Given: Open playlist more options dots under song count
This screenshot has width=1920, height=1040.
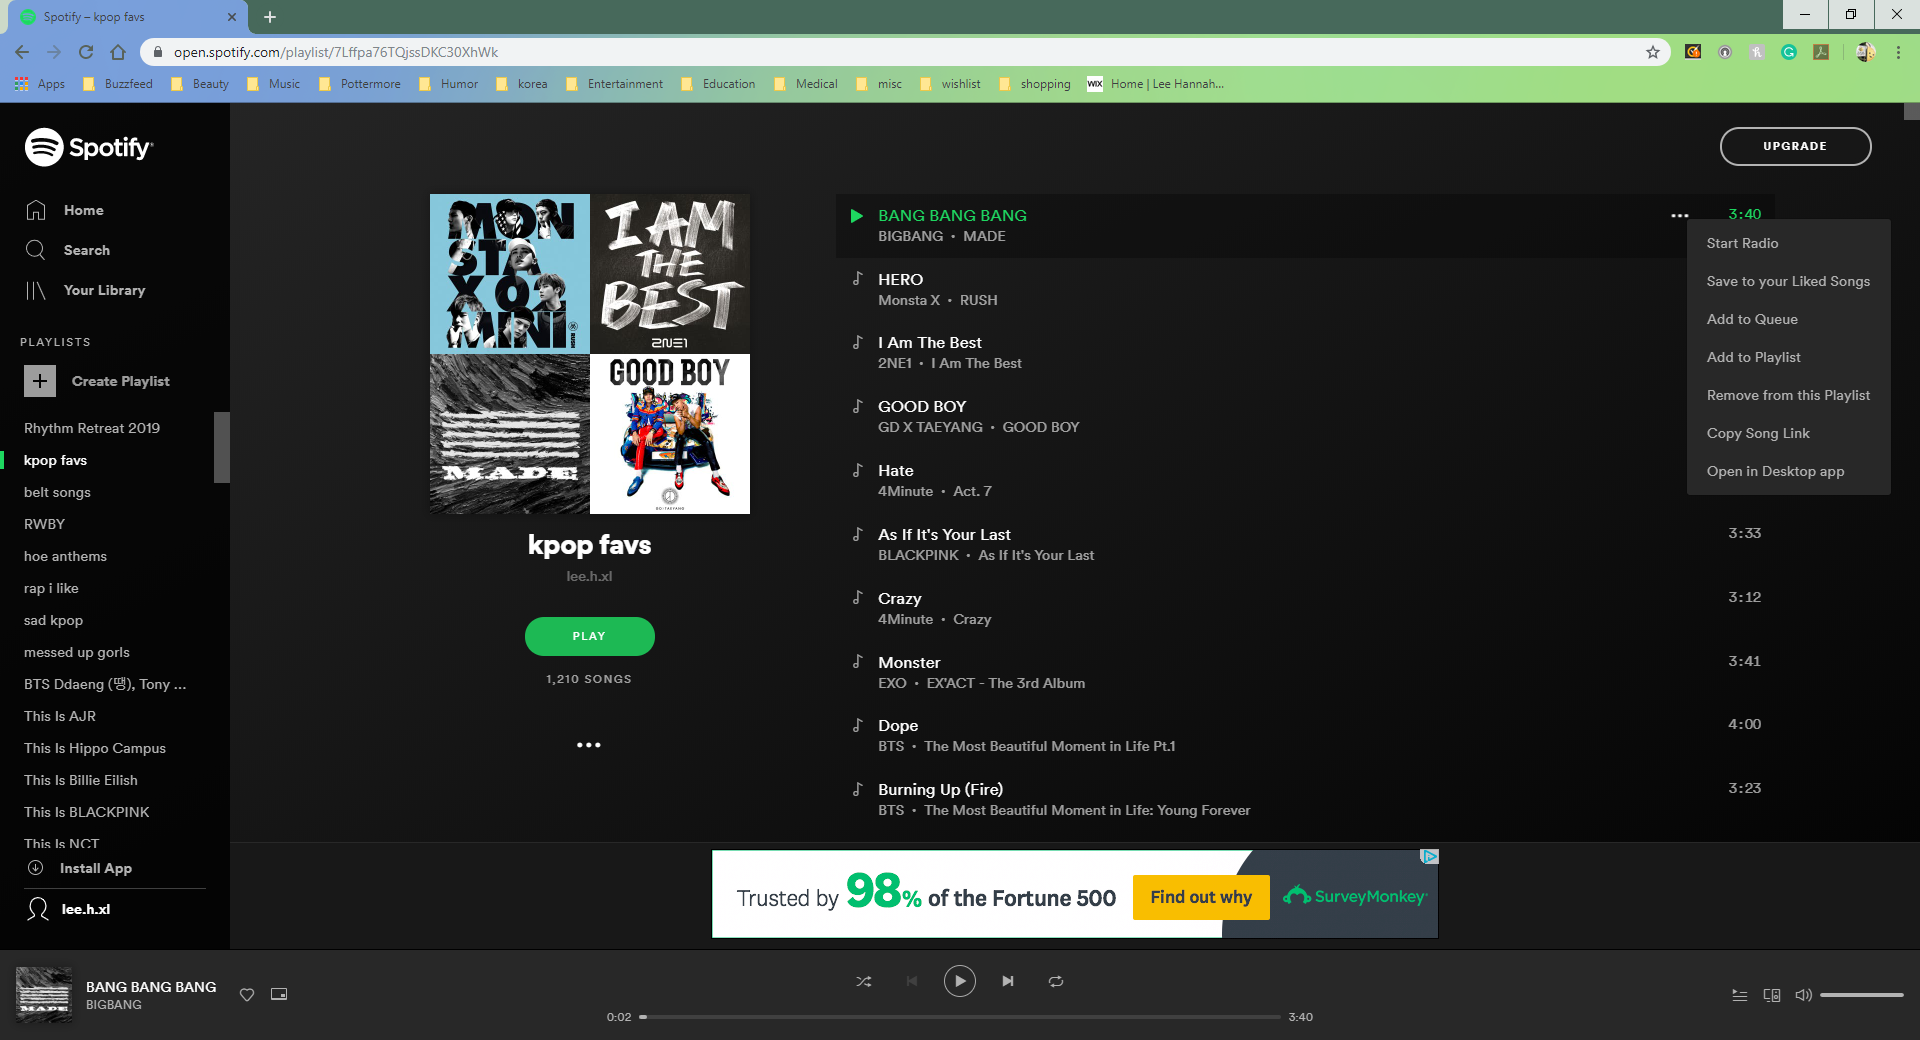Looking at the screenshot, I should click(589, 745).
